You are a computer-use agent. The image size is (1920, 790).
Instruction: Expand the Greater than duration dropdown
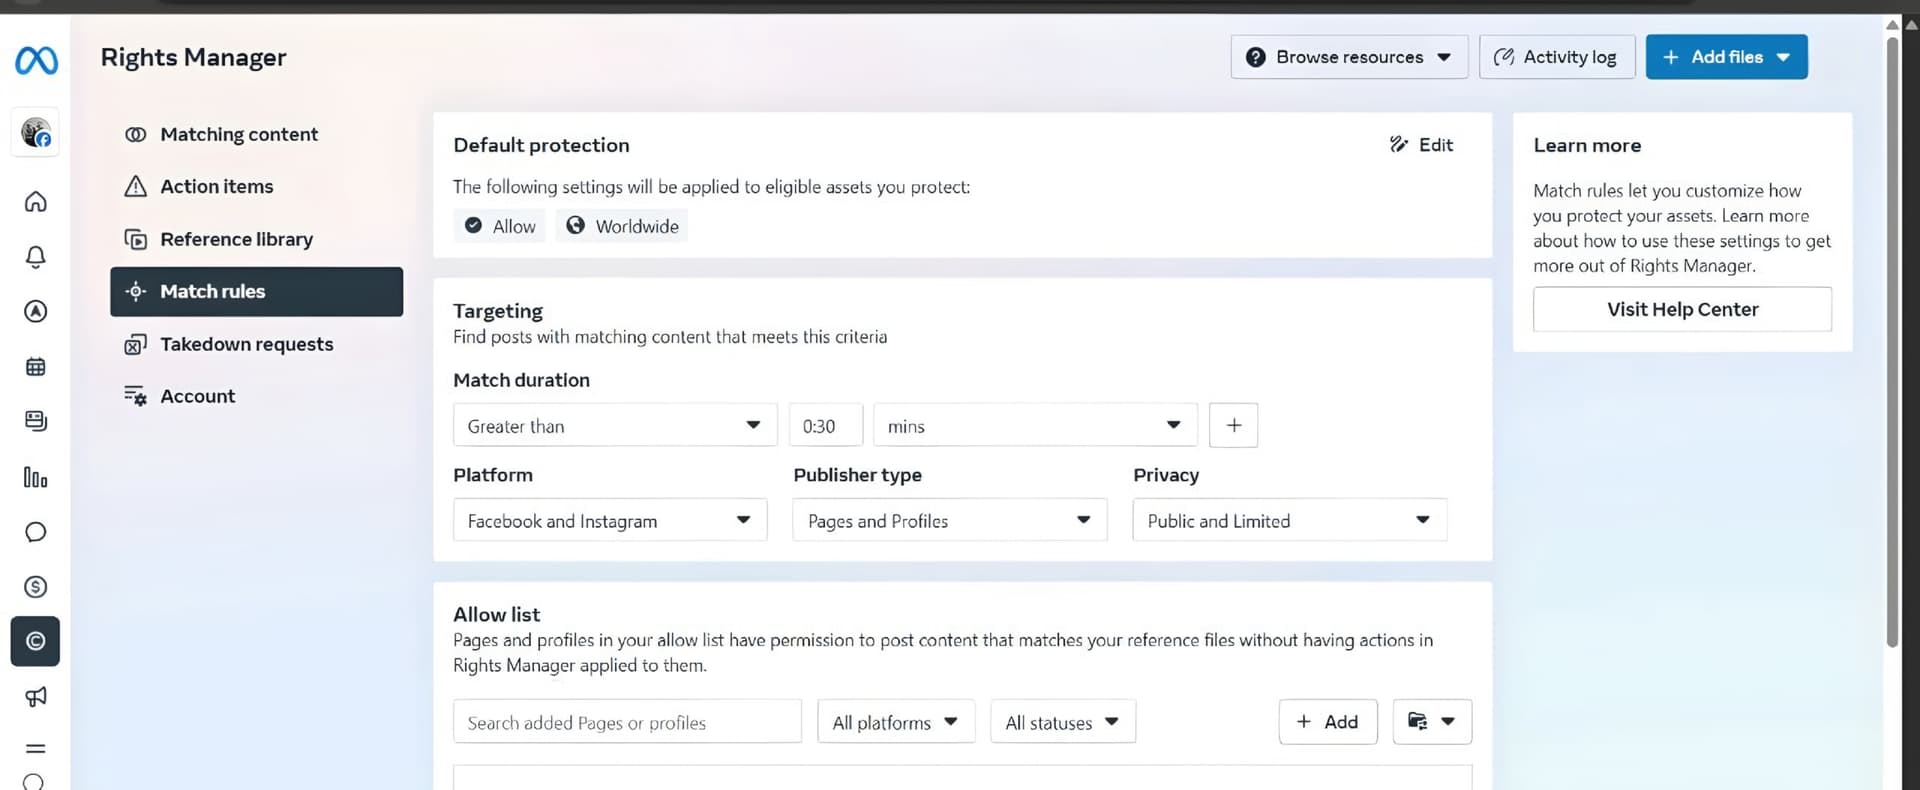(x=614, y=426)
